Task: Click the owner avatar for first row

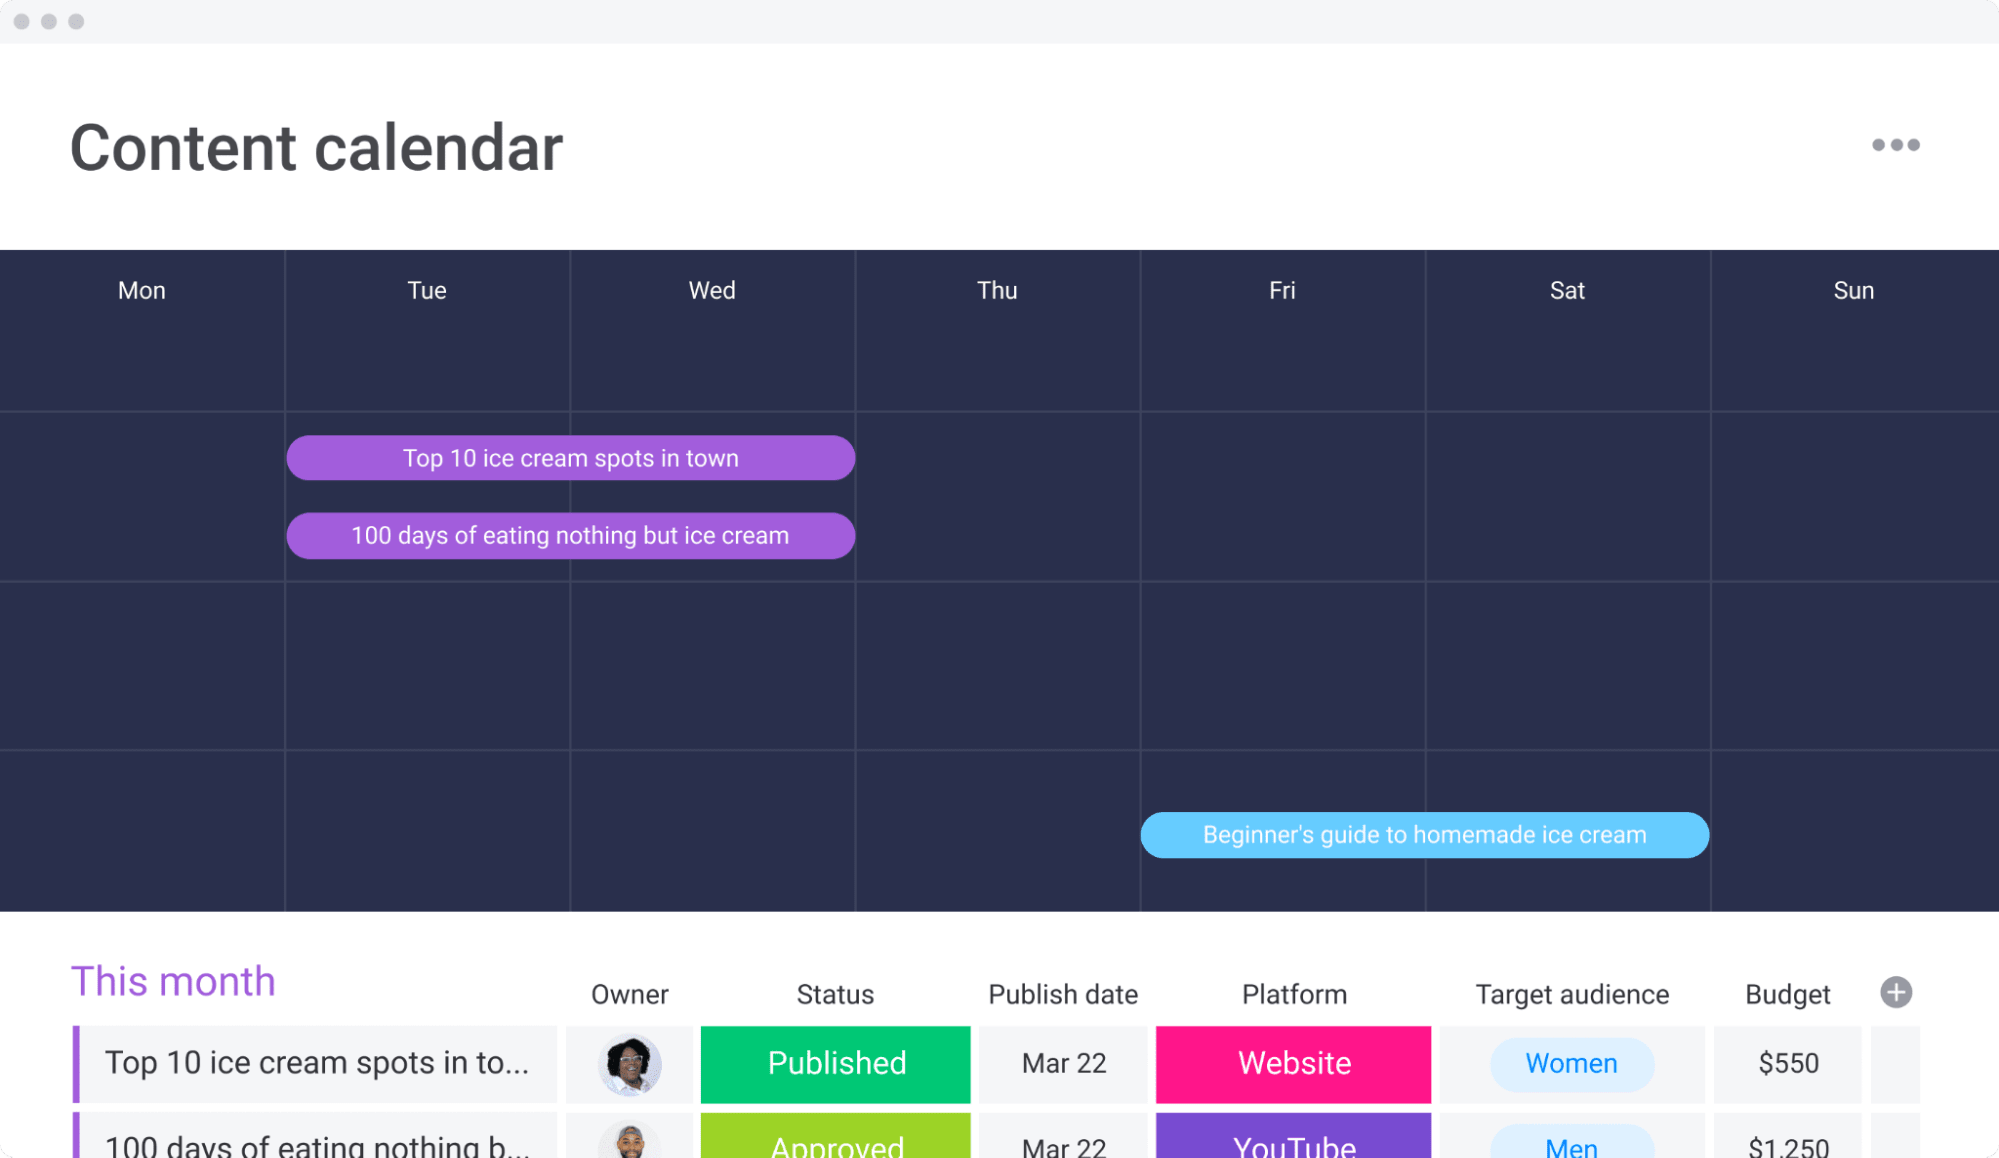Action: (x=629, y=1064)
